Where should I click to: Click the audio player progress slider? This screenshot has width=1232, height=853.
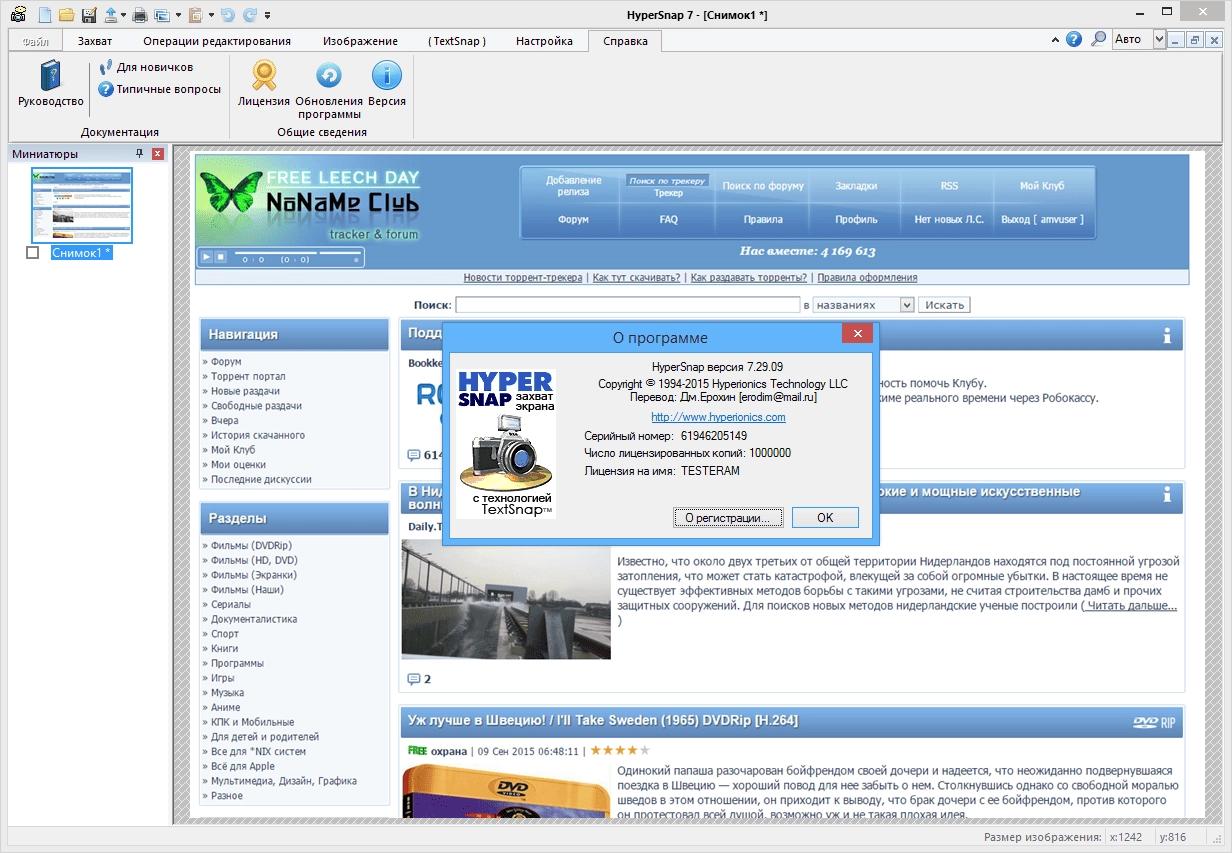click(275, 254)
